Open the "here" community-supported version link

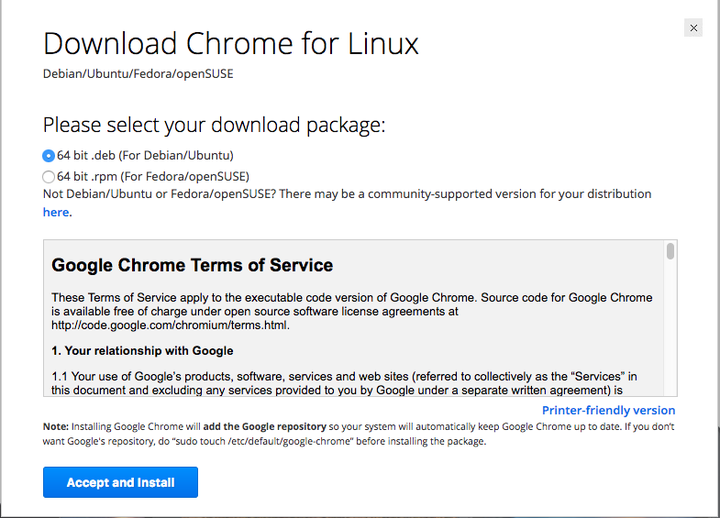click(56, 212)
